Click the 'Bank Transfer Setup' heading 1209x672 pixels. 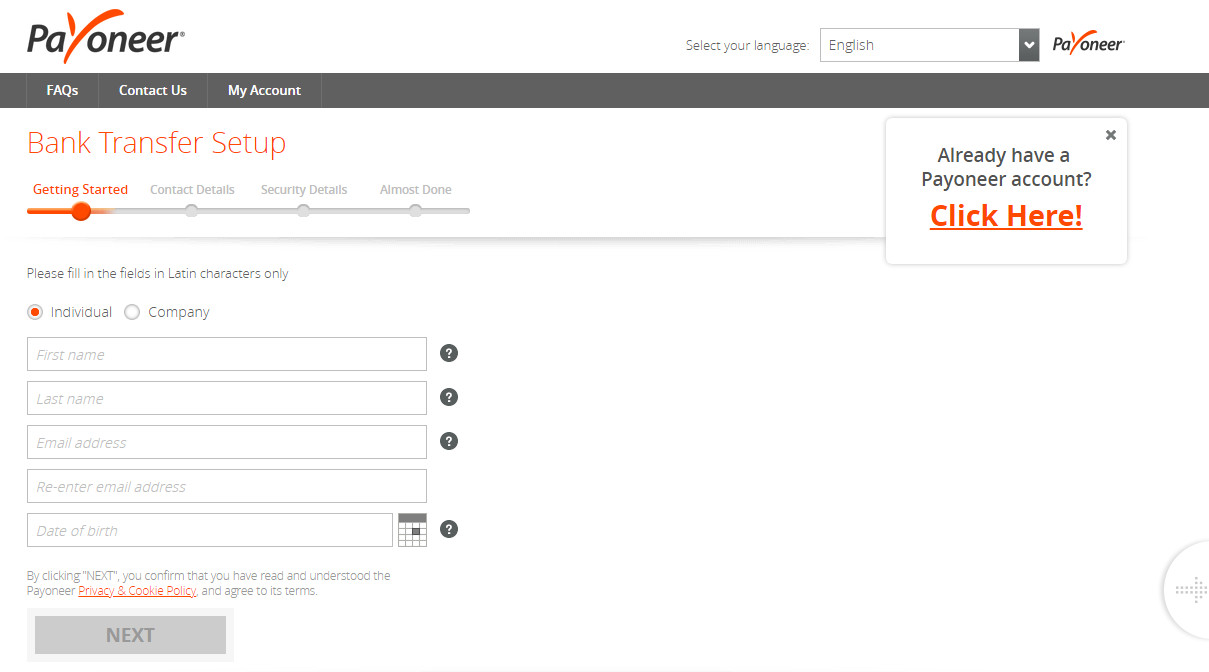156,143
